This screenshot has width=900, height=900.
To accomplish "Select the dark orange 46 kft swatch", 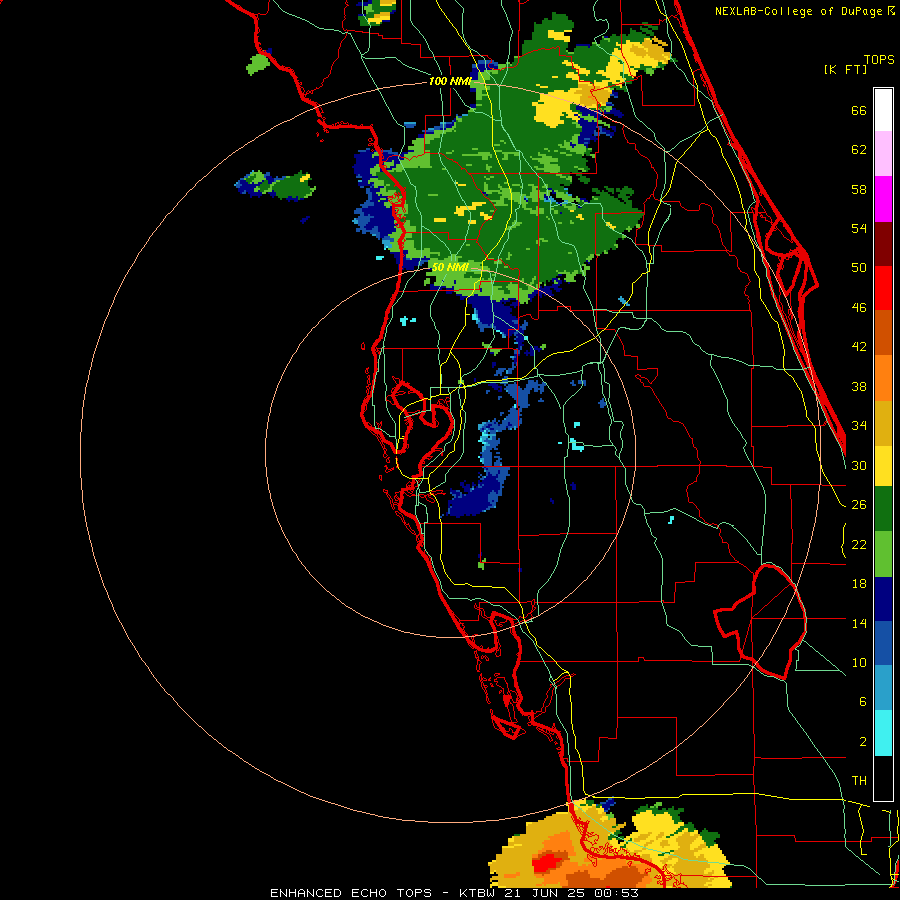I will 883,332.
